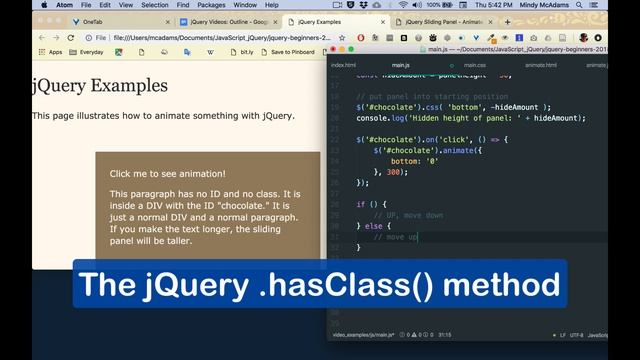Close the jQuery Examples tab

click(383, 22)
